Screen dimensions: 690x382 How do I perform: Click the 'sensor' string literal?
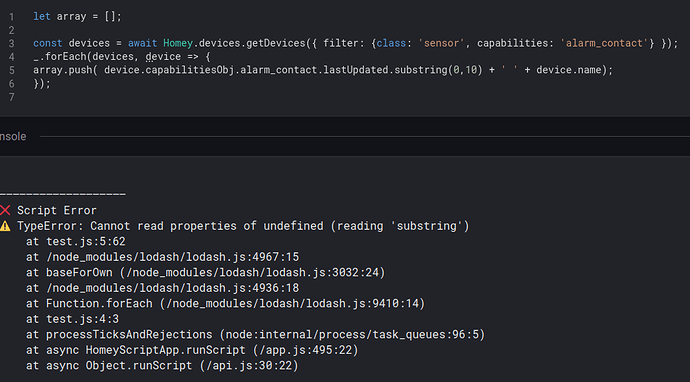(441, 43)
